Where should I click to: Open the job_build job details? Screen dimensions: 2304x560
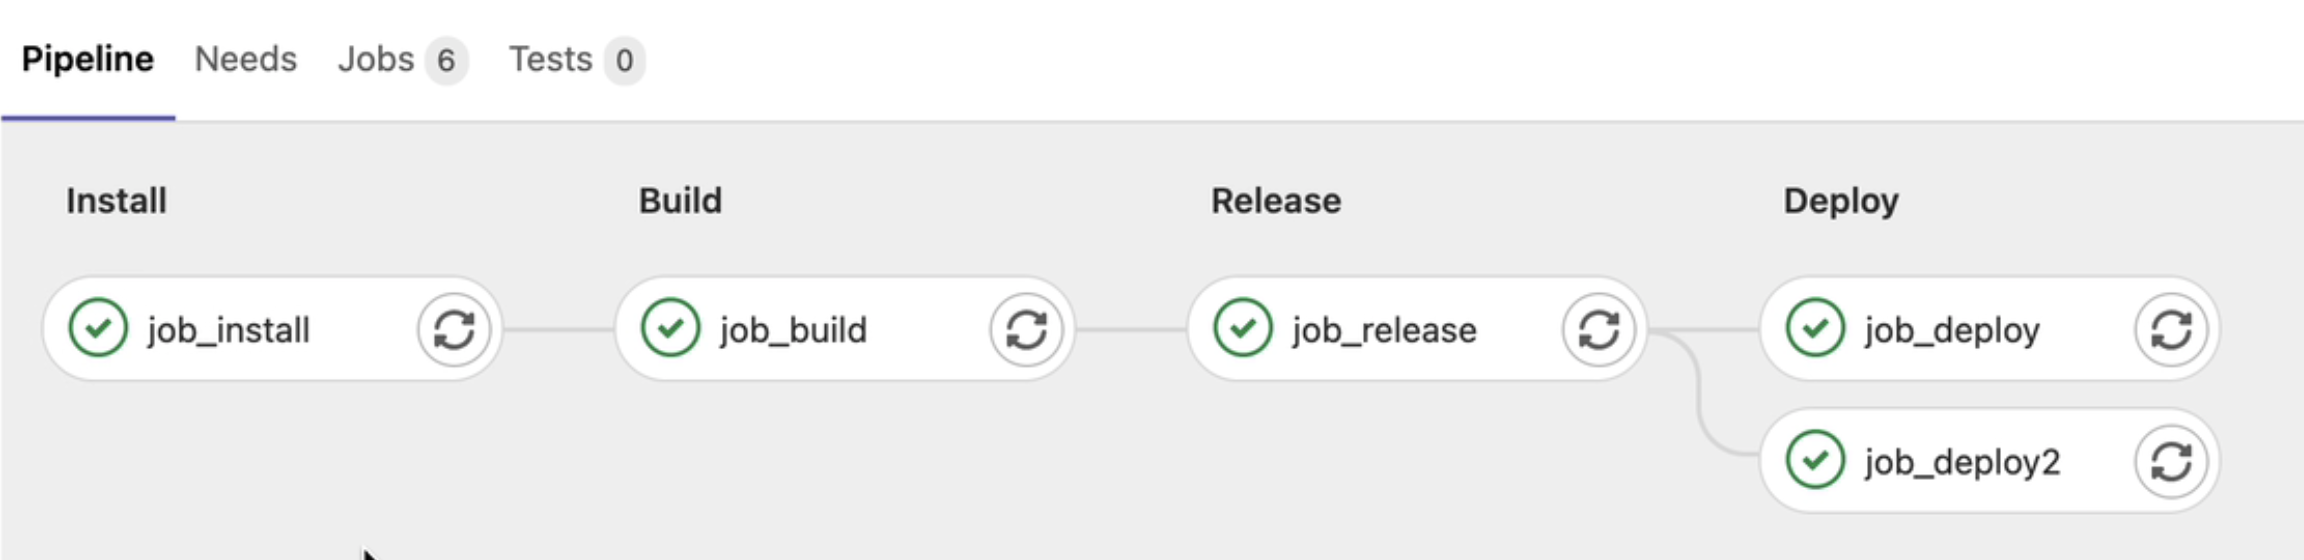pos(793,330)
